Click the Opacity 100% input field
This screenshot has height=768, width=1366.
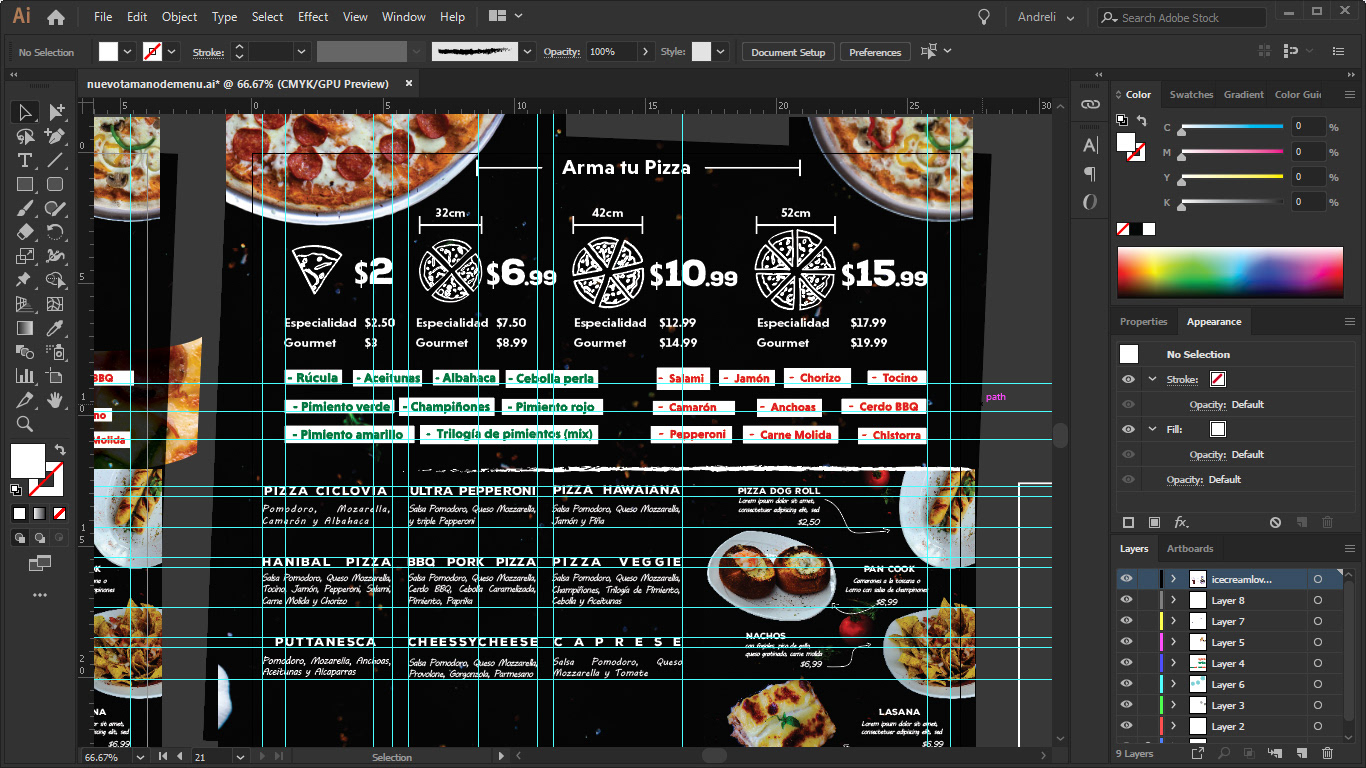point(610,52)
